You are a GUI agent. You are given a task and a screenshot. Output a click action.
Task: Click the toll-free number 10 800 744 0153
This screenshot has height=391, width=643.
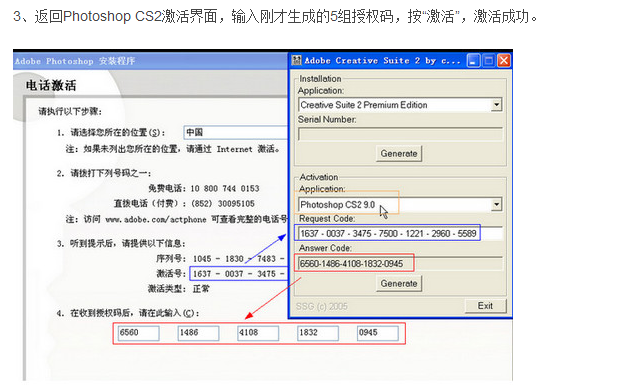[225, 188]
